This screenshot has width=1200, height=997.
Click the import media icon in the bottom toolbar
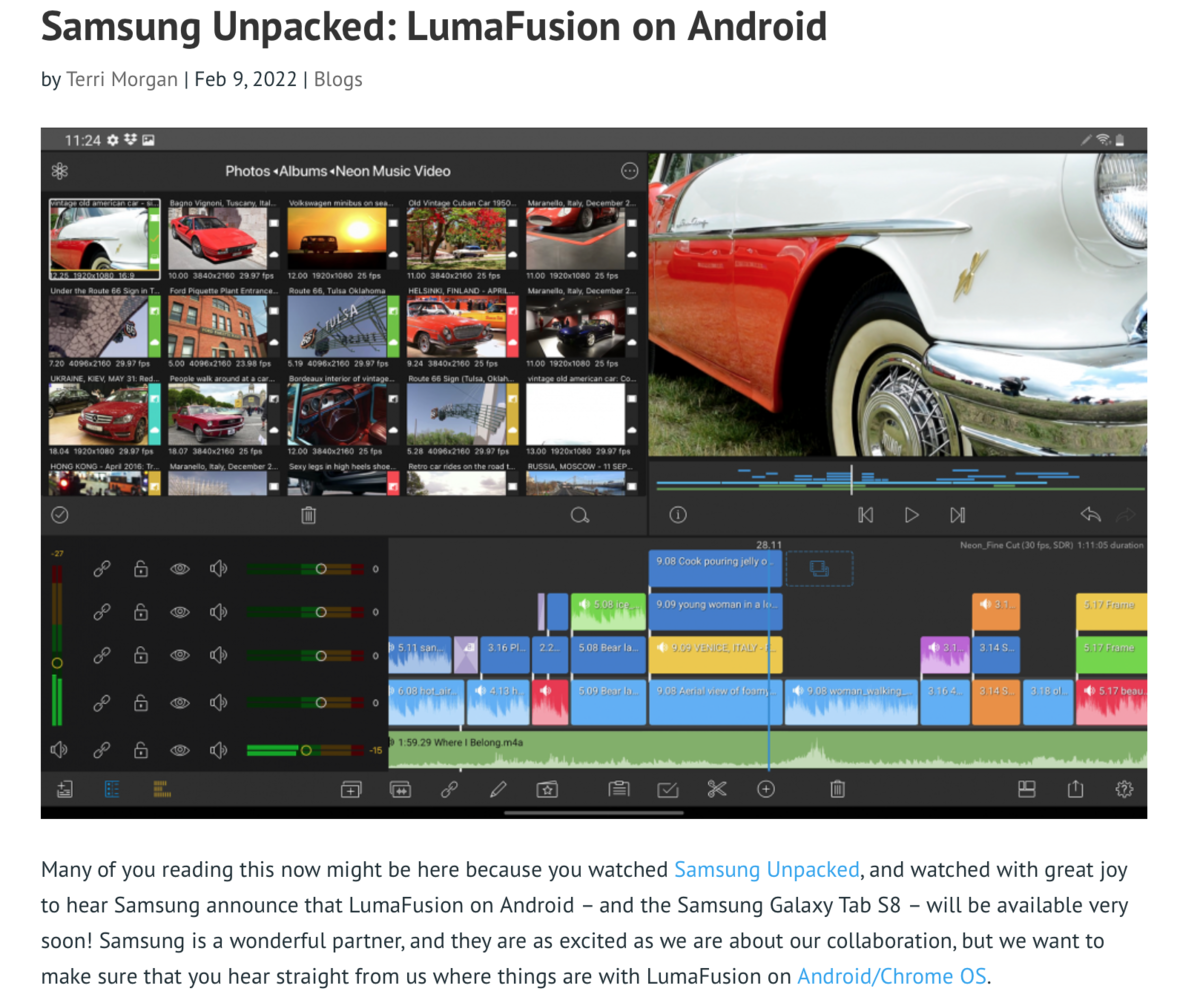pyautogui.click(x=65, y=789)
